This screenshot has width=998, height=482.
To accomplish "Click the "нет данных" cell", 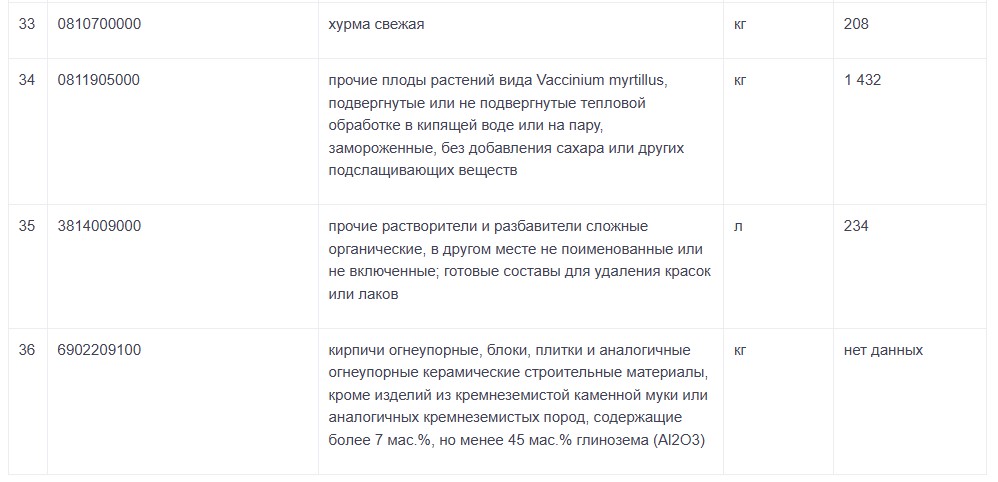I will tap(883, 350).
